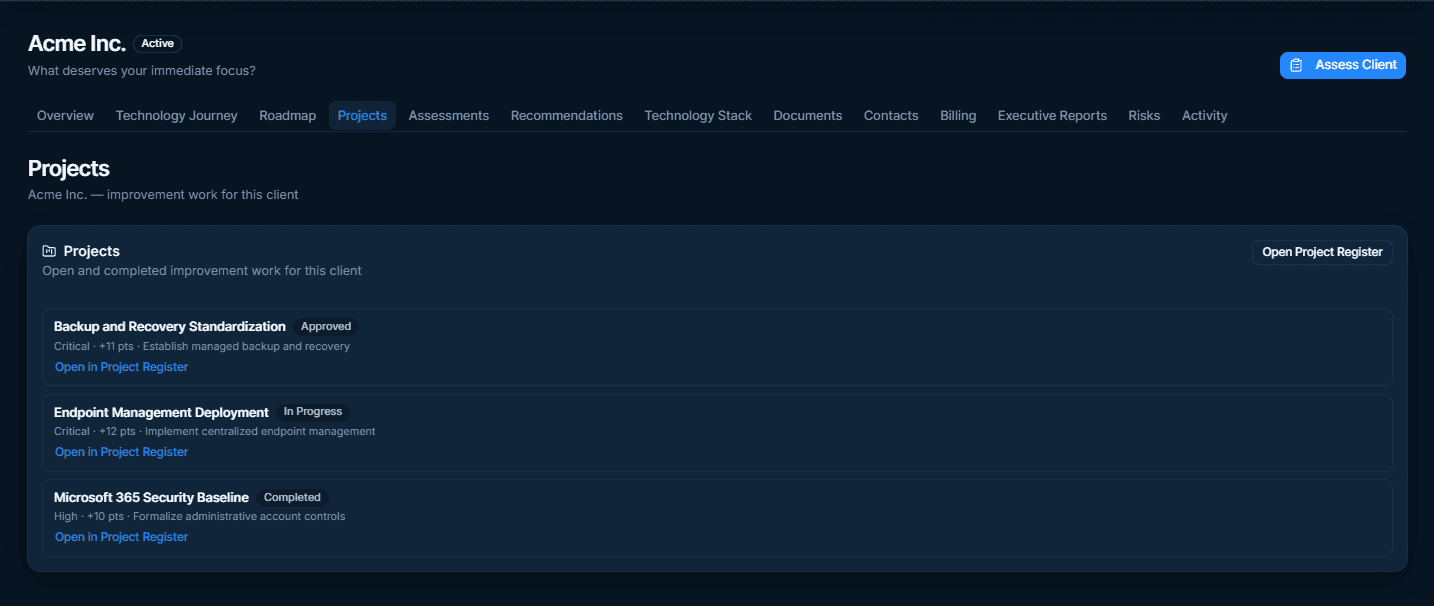
Task: Click the large Projects page heading
Action: pyautogui.click(x=68, y=169)
